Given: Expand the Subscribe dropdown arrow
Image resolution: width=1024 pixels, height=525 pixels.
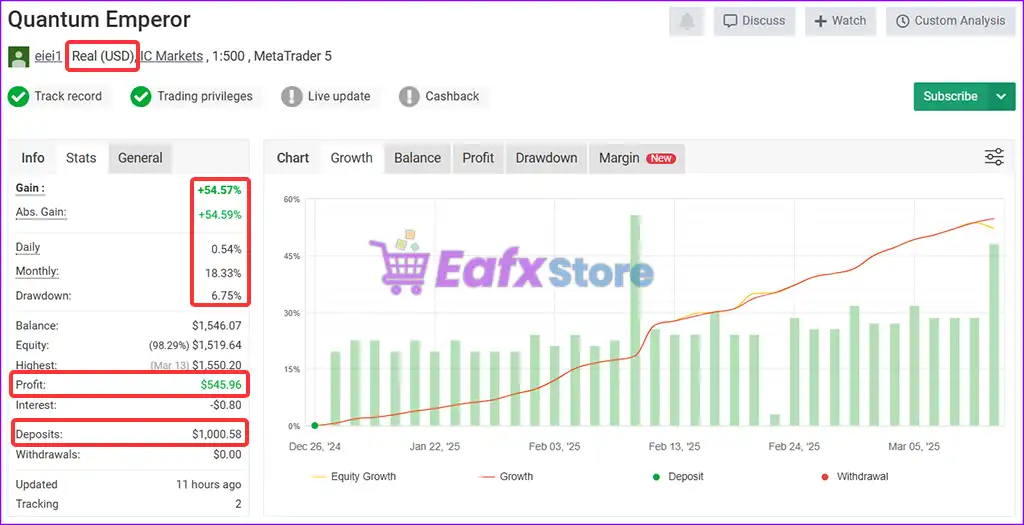Looking at the screenshot, I should [x=1001, y=97].
